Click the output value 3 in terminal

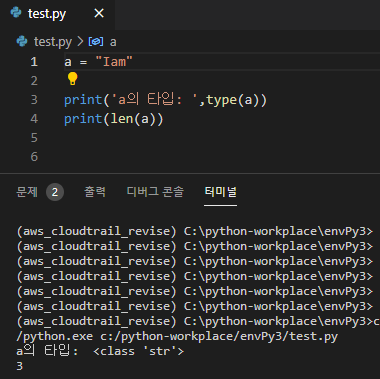coord(20,366)
